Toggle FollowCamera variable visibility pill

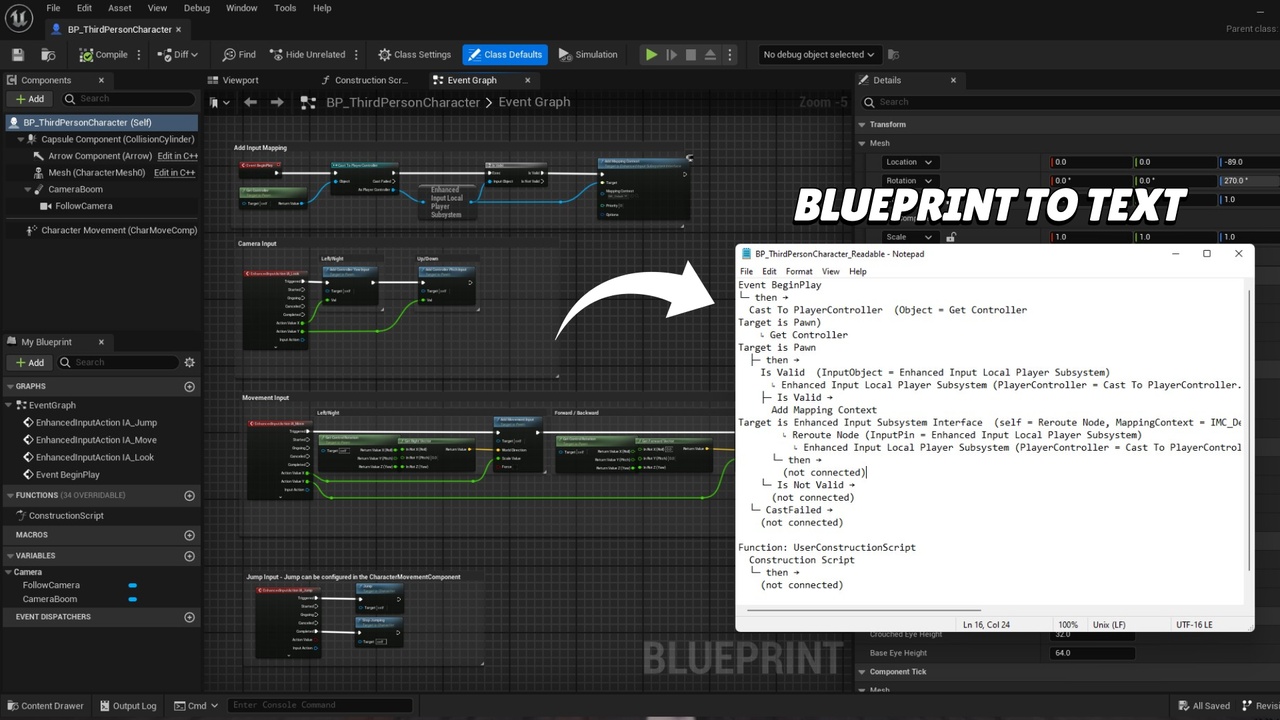pos(133,585)
